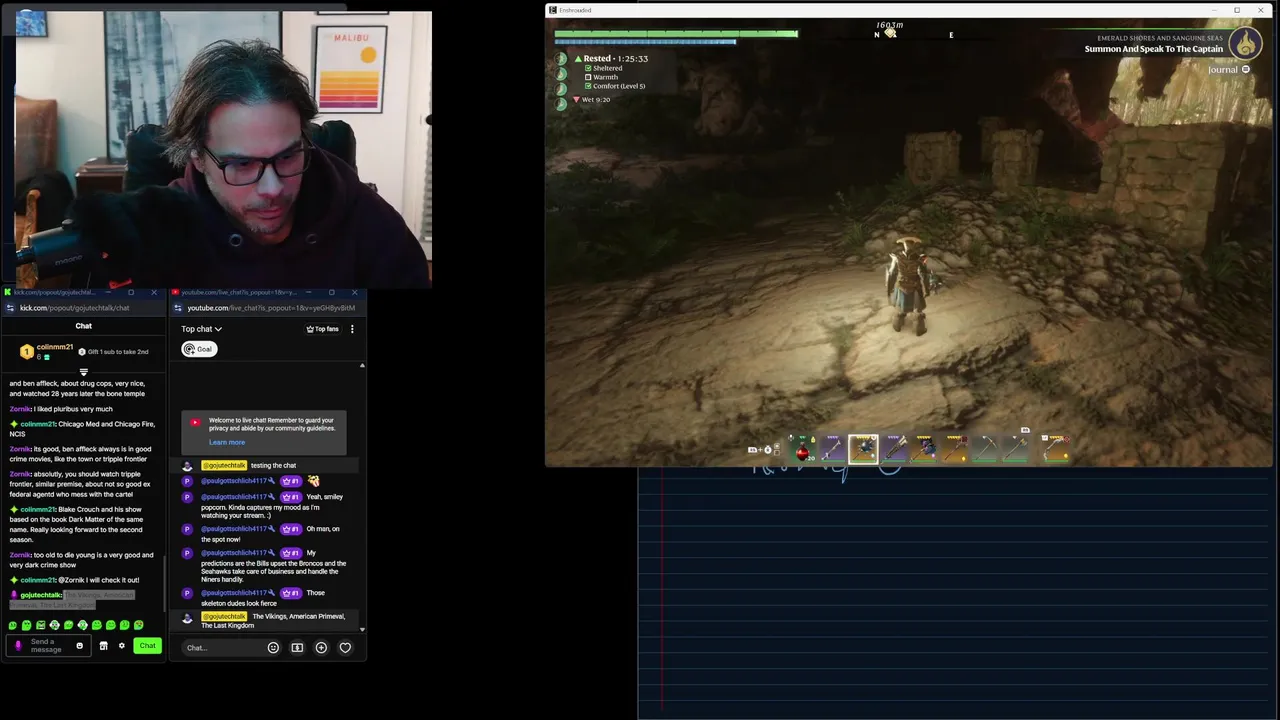Image resolution: width=1280 pixels, height=720 pixels.
Task: Click the webcam feed of the streamer
Action: (x=224, y=150)
